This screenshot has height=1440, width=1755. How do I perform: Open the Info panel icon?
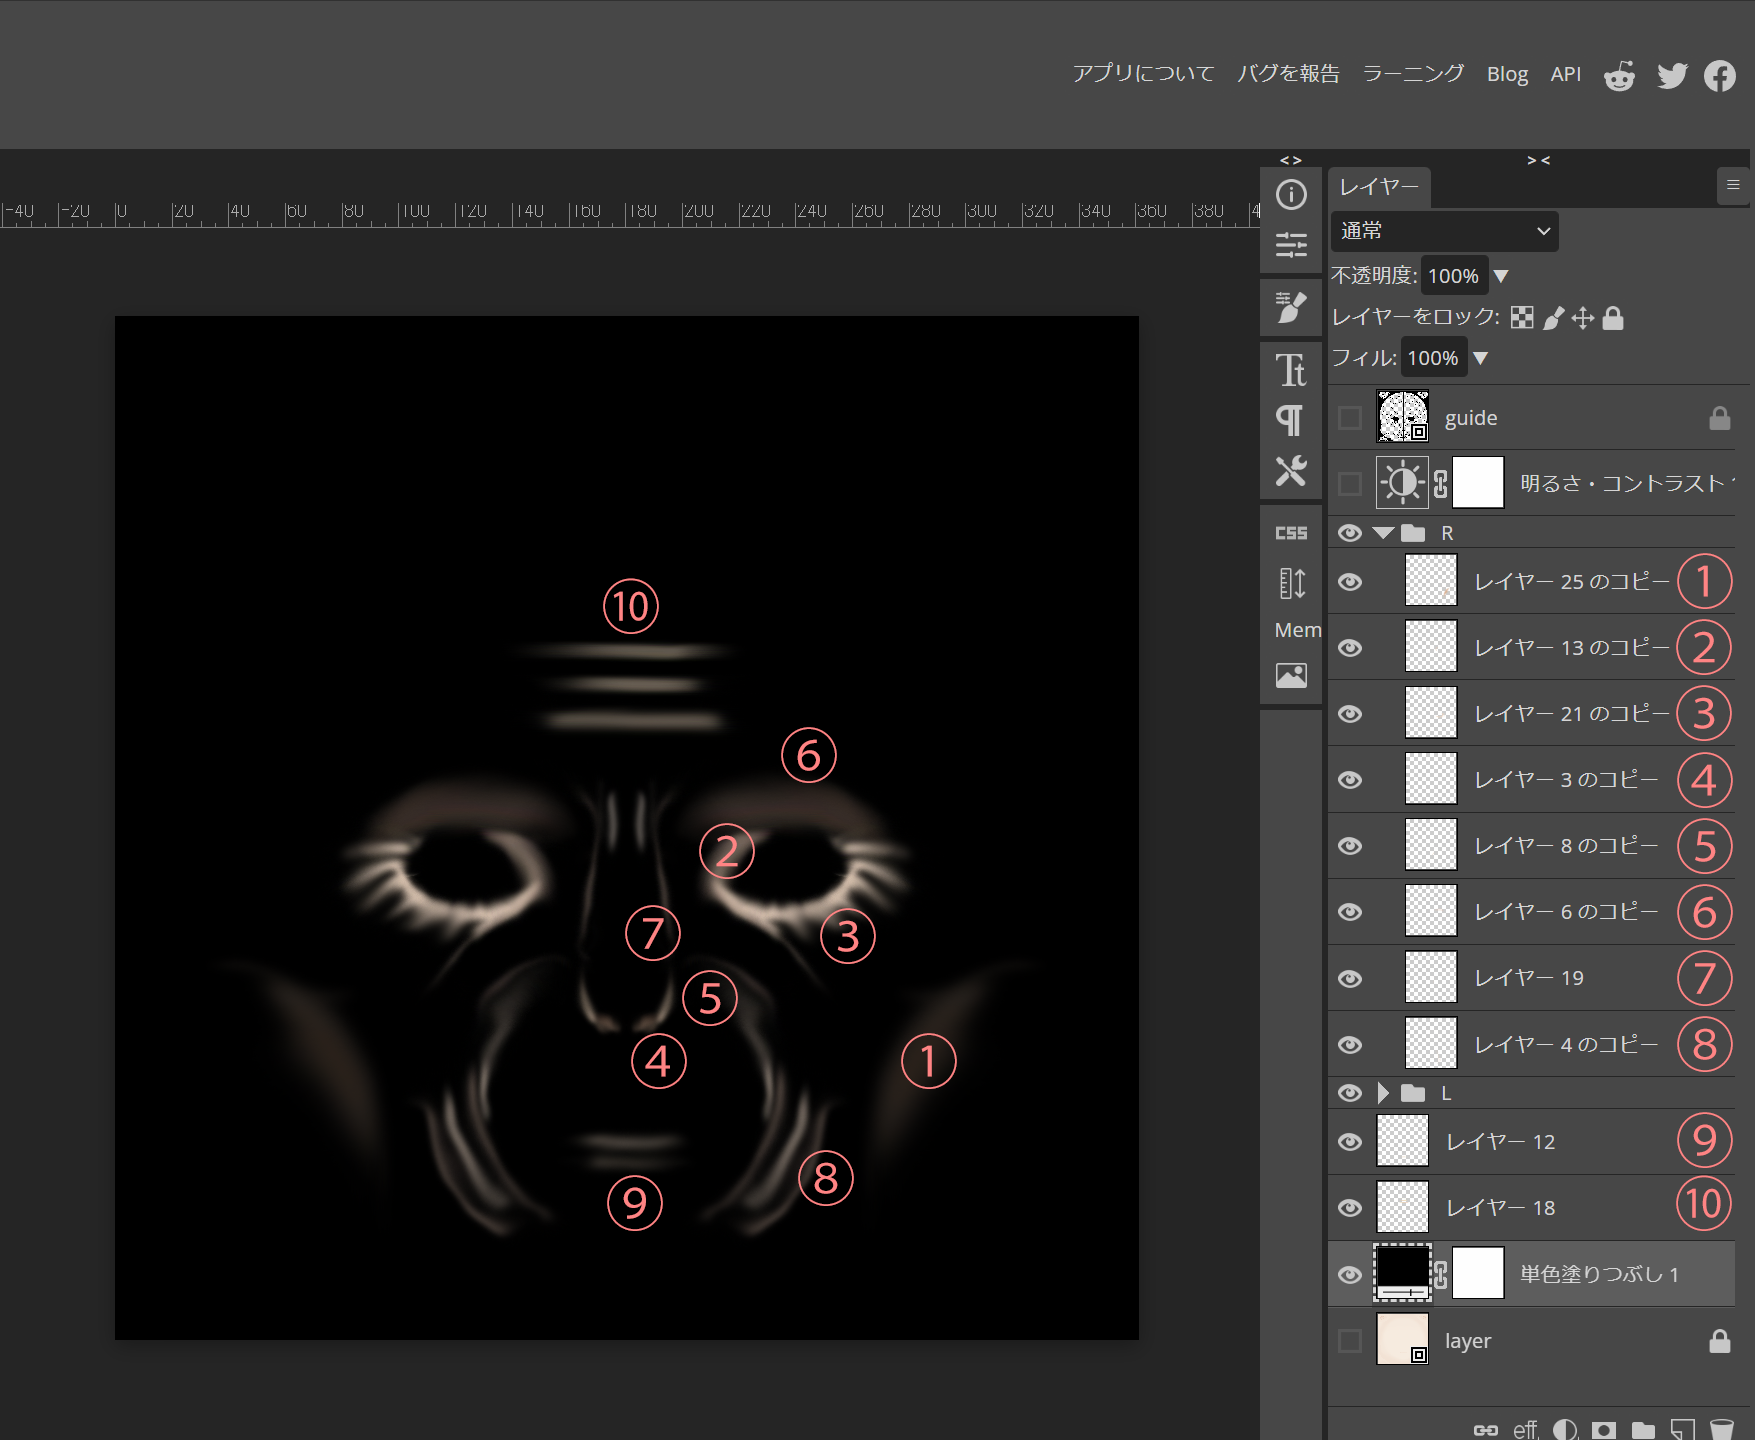pos(1291,195)
